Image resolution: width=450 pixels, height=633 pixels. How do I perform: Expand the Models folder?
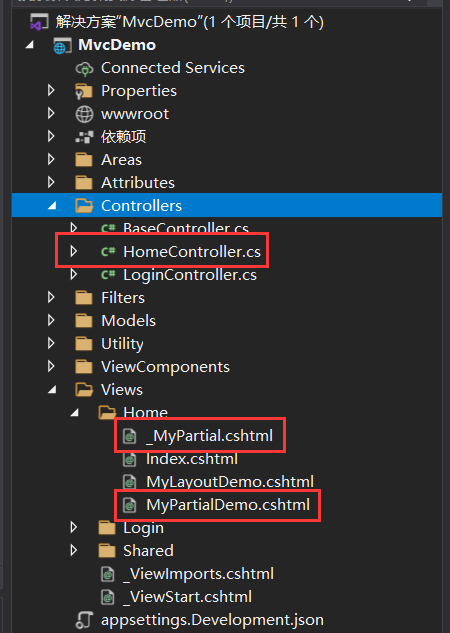(51, 320)
